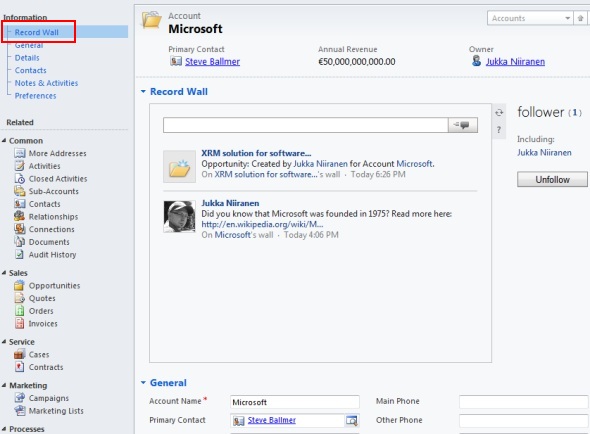Image resolution: width=590 pixels, height=434 pixels.
Task: Open the Campaigns icon
Action: click(20, 398)
